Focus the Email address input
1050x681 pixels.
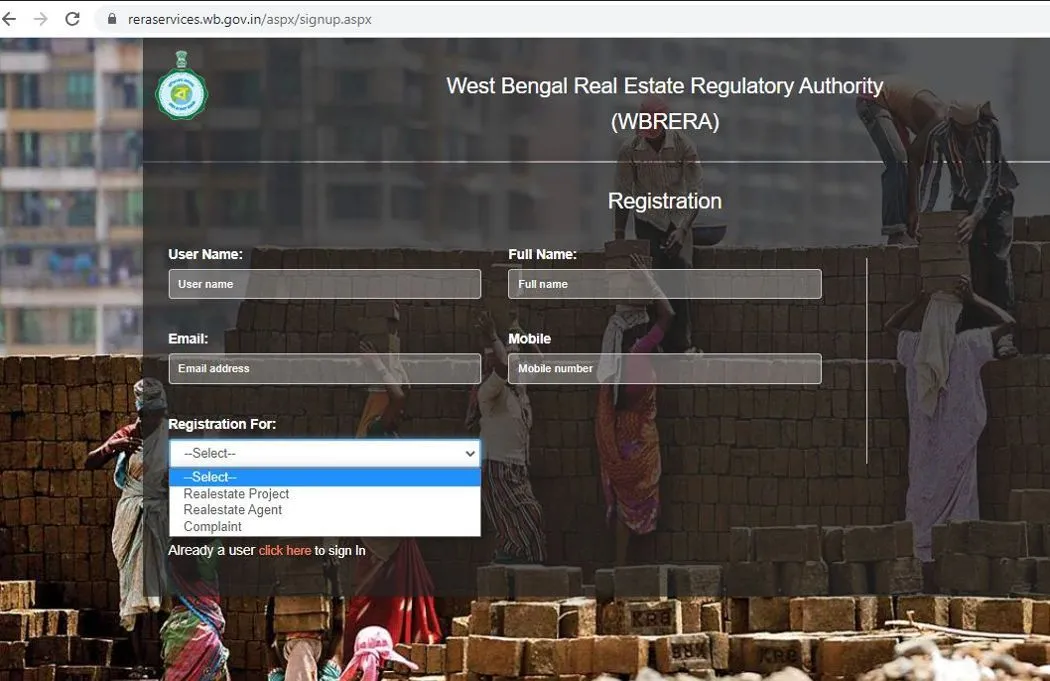click(324, 369)
